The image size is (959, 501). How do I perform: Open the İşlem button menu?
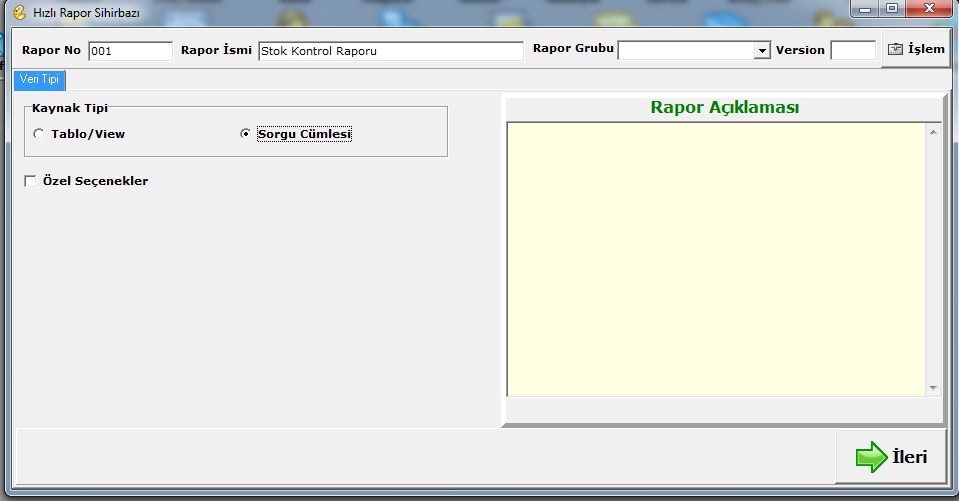click(915, 50)
